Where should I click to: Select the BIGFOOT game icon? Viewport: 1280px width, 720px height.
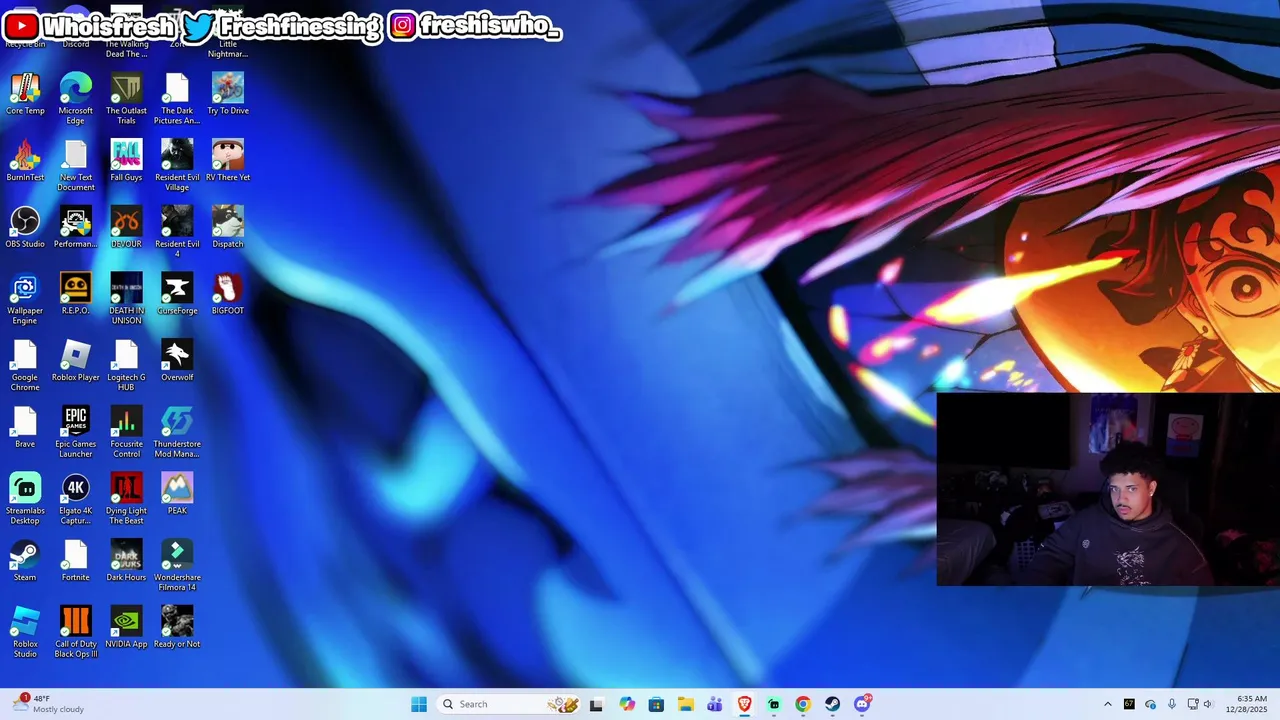(228, 294)
